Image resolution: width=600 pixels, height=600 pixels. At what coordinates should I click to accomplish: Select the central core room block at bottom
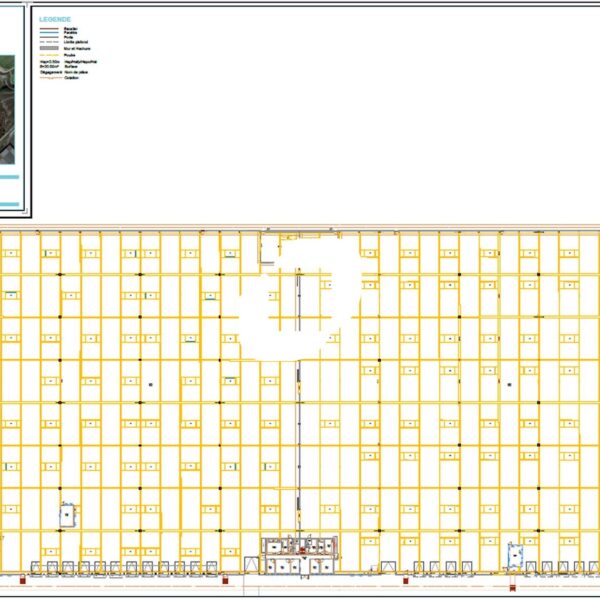300,556
